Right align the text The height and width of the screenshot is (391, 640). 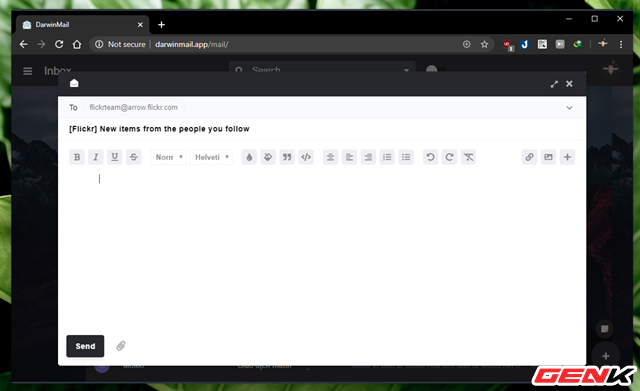coord(368,157)
